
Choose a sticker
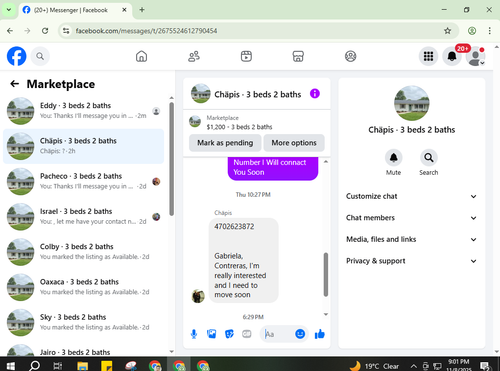coord(229,334)
